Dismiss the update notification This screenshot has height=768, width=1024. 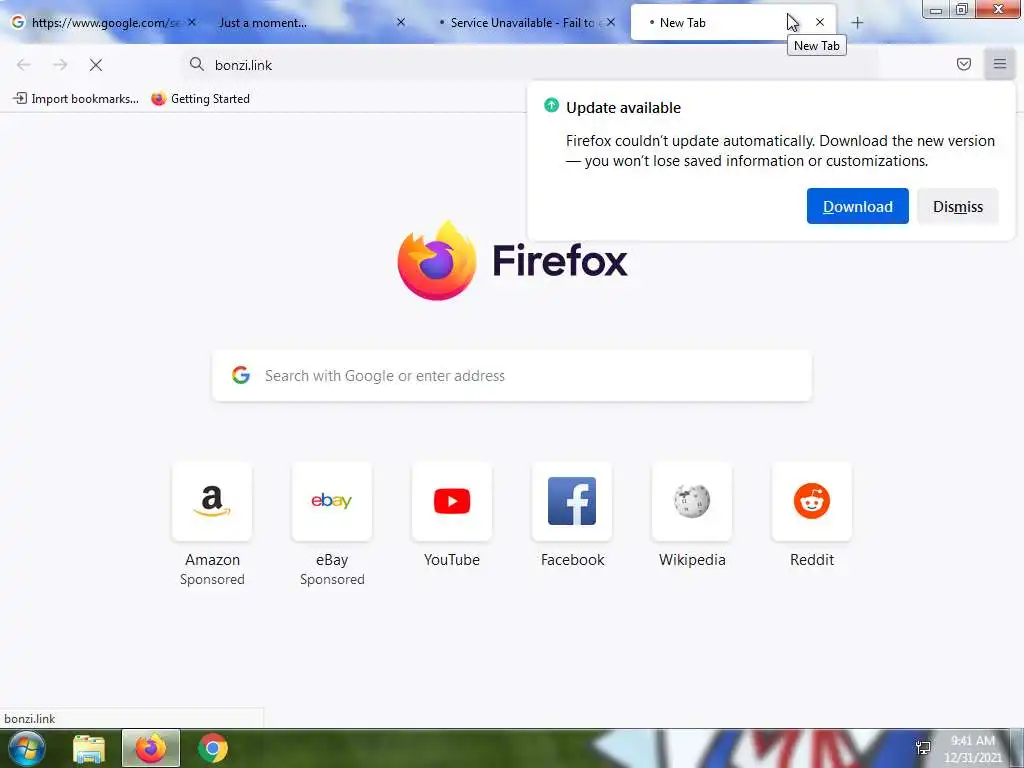tap(957, 206)
